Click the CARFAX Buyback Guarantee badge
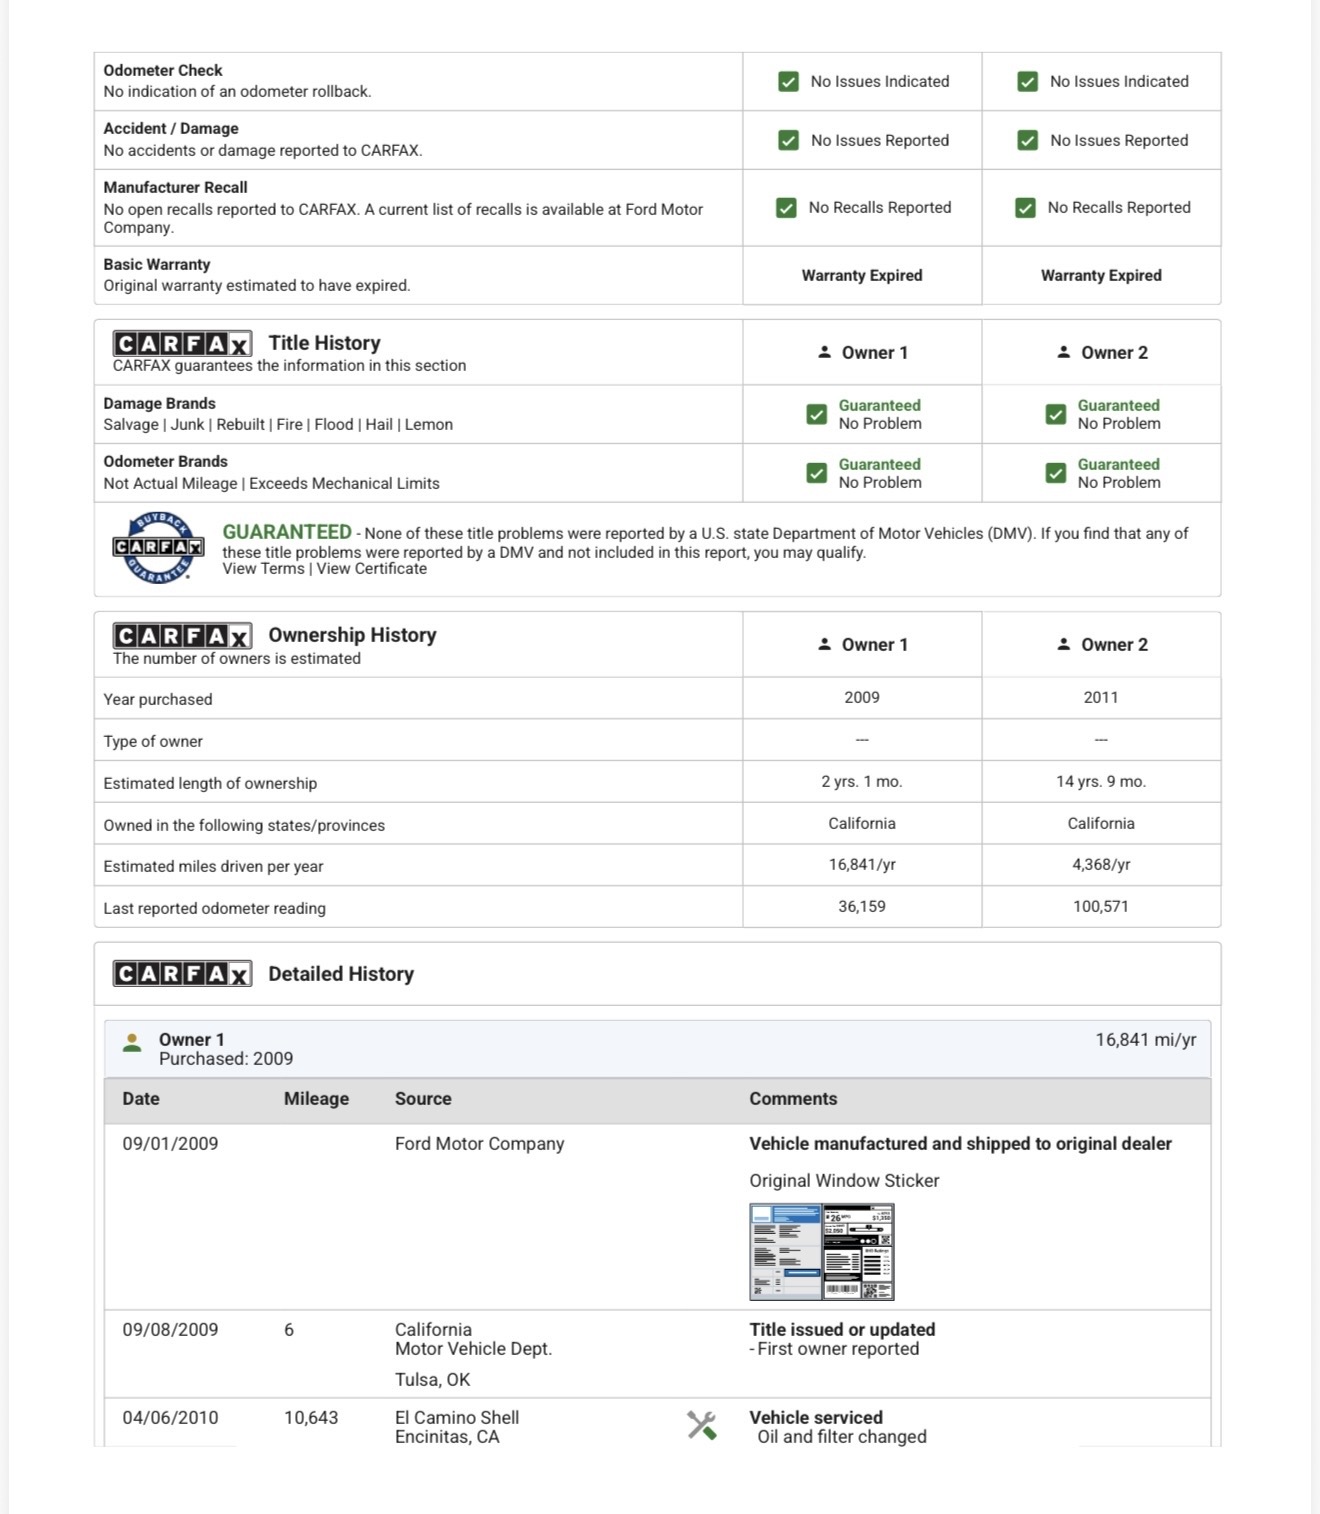Screen dimensions: 1320x1514 tap(158, 547)
